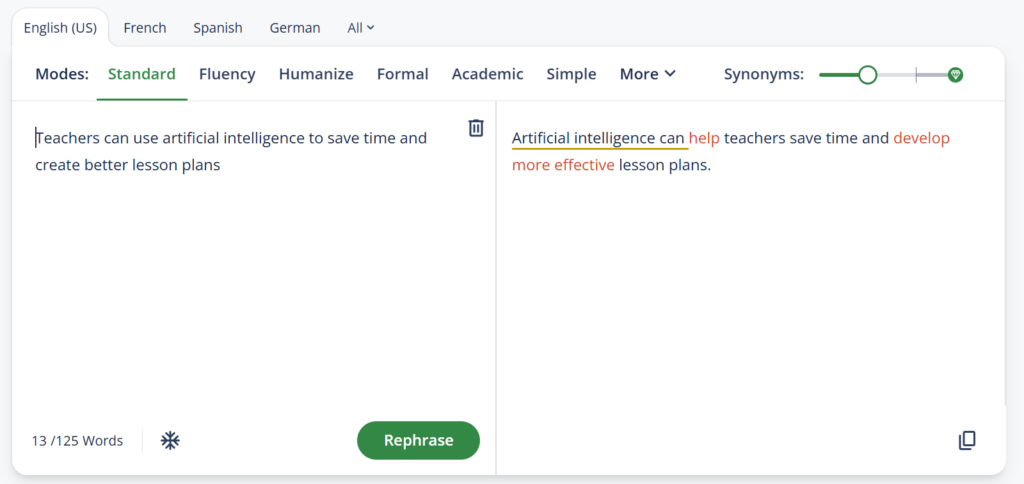The width and height of the screenshot is (1024, 484).
Task: Expand the All languages dropdown
Action: (360, 28)
